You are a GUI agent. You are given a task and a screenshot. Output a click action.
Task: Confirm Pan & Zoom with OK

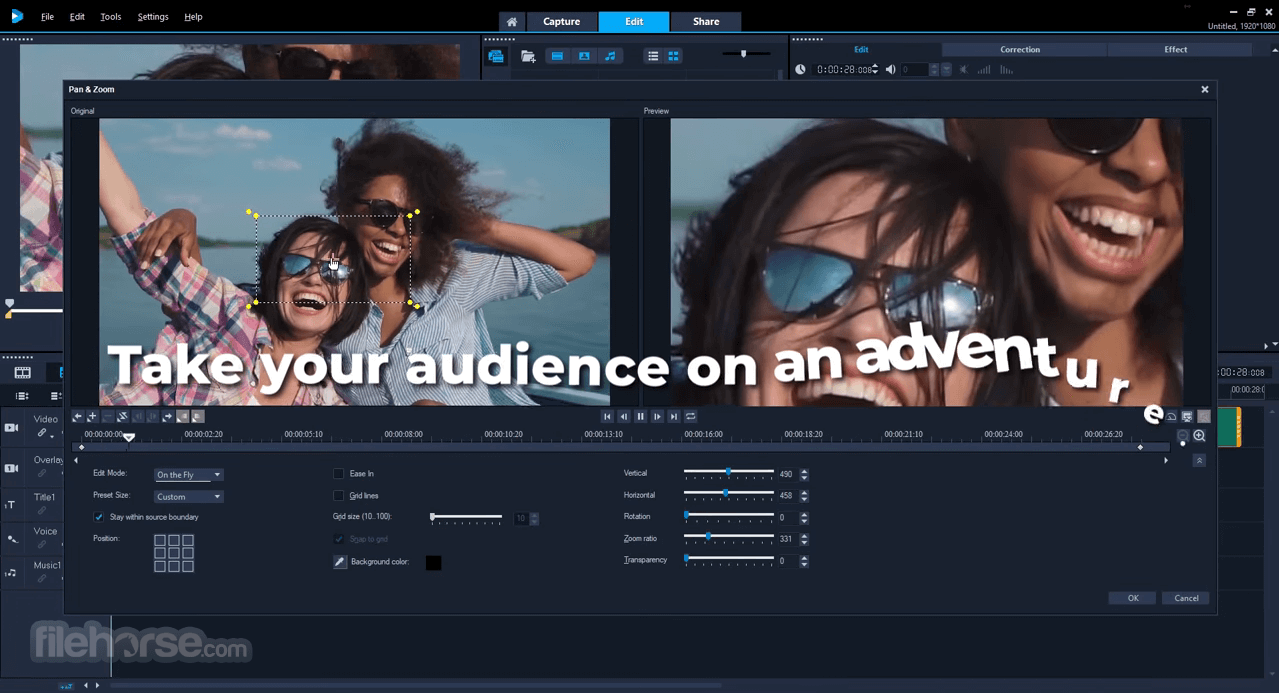click(1133, 598)
